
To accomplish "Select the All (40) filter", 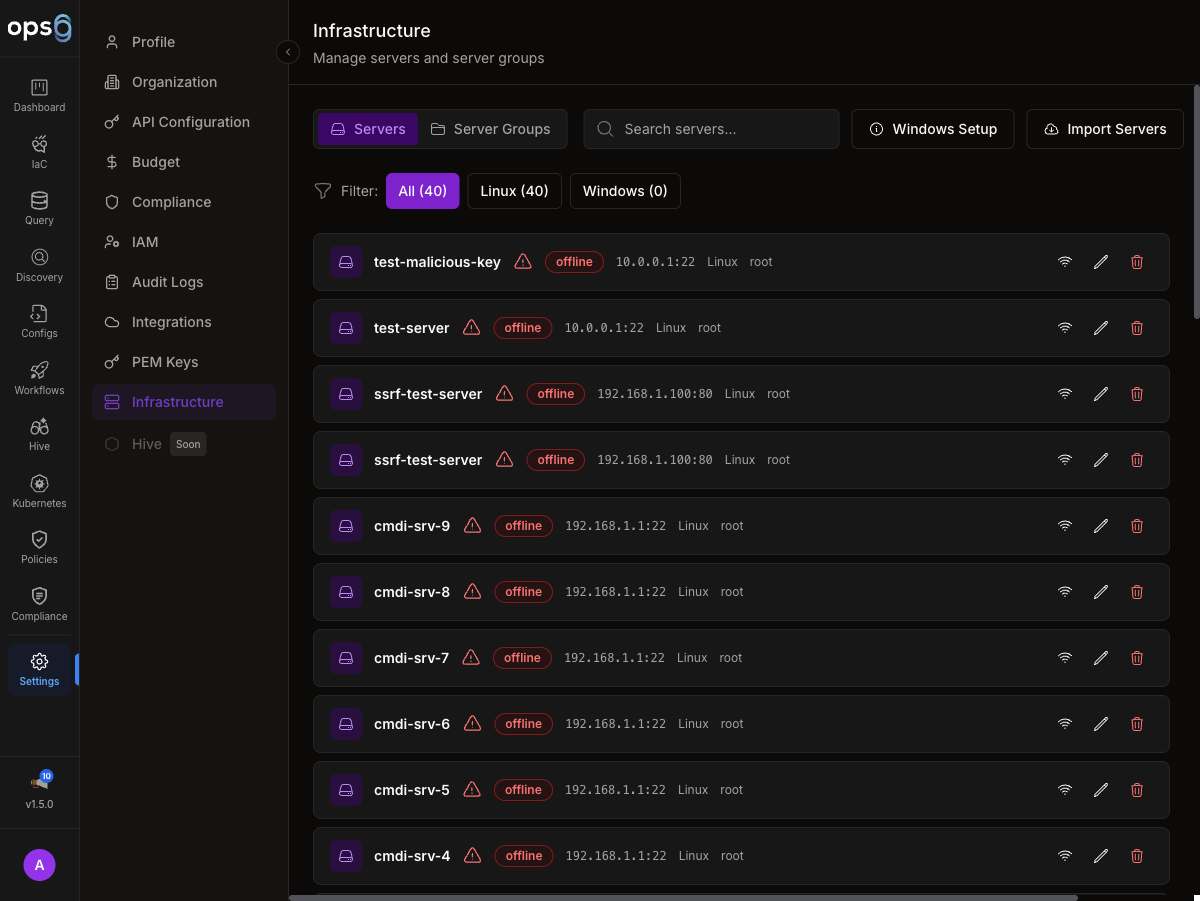I will [422, 191].
